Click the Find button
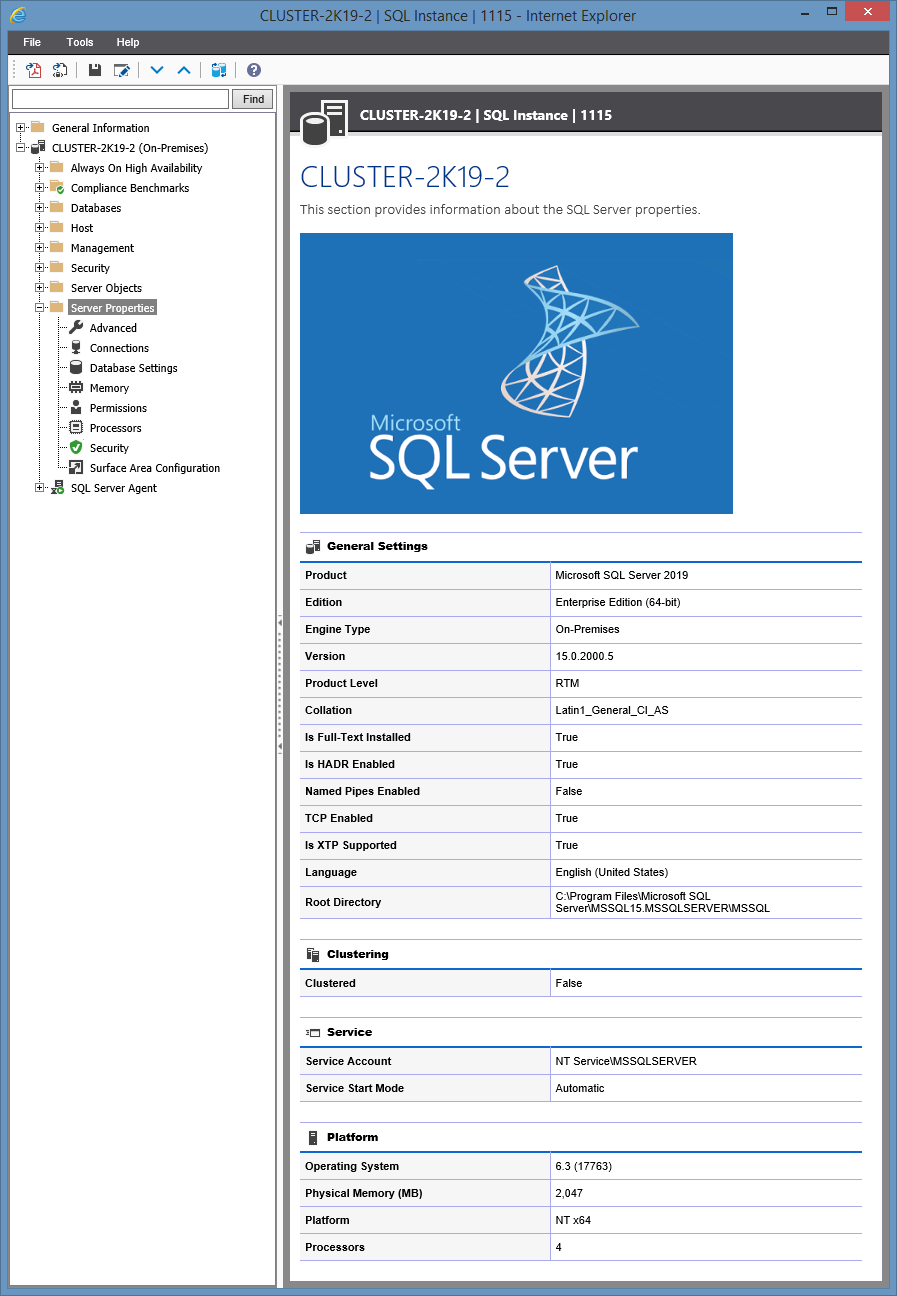Image resolution: width=897 pixels, height=1296 pixels. (x=252, y=98)
